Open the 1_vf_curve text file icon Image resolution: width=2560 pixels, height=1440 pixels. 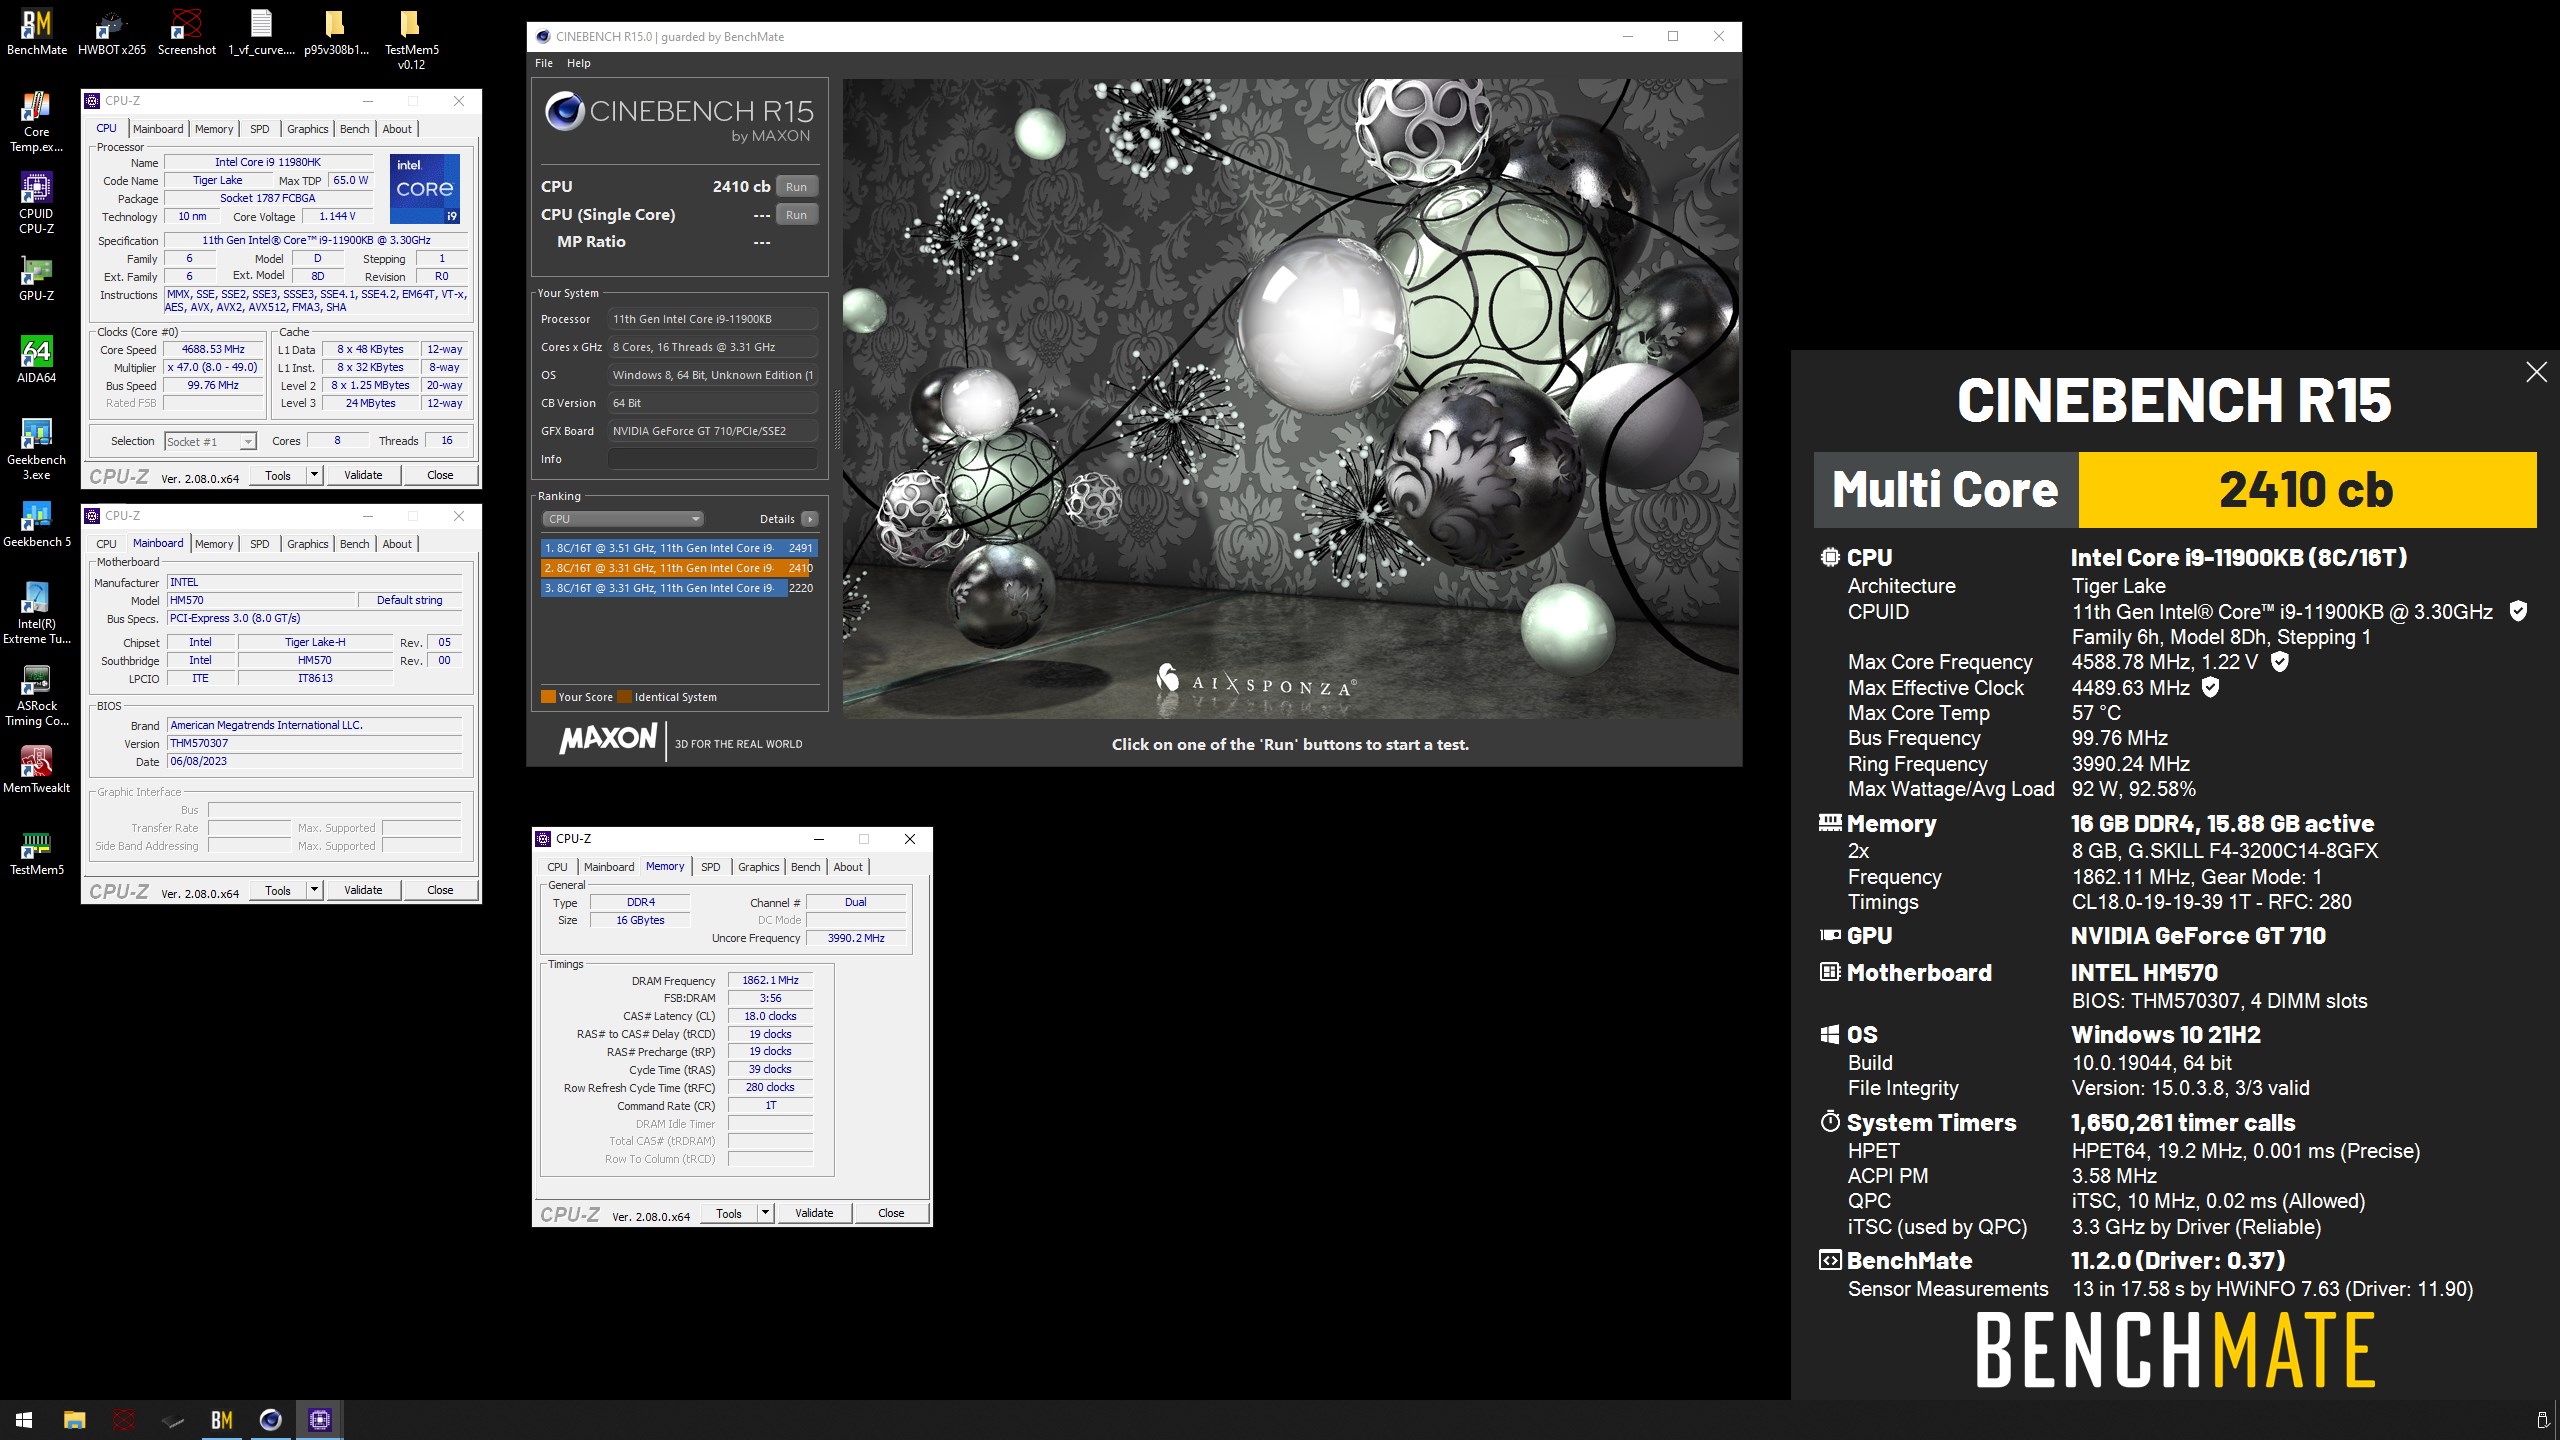click(x=261, y=31)
